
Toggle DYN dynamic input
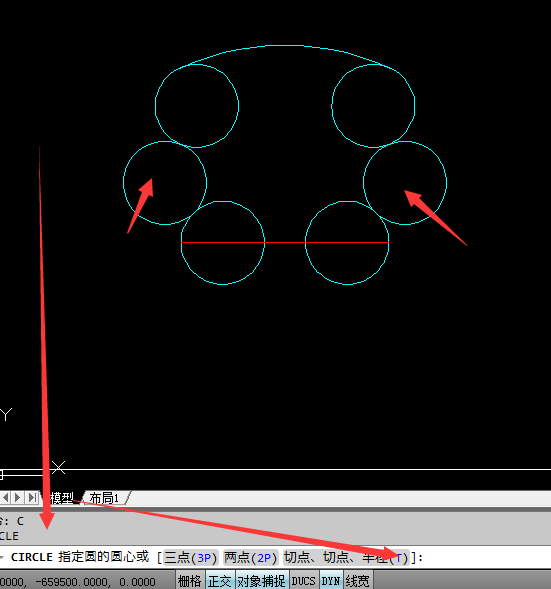[x=331, y=581]
